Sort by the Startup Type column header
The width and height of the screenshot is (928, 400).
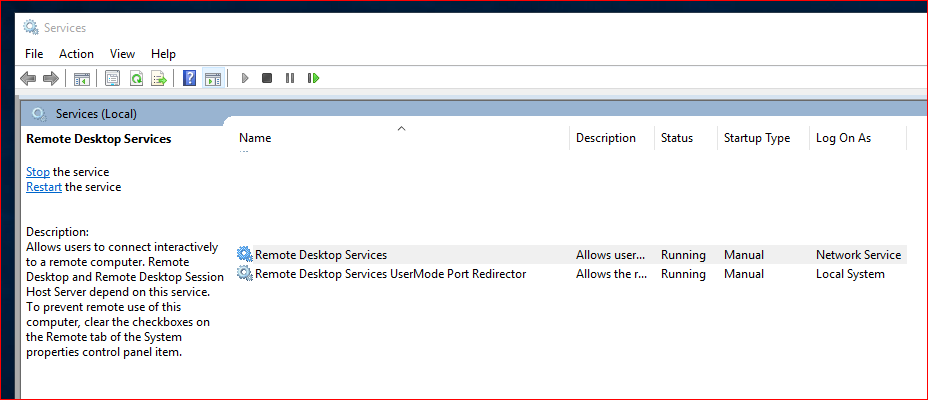pyautogui.click(x=763, y=138)
